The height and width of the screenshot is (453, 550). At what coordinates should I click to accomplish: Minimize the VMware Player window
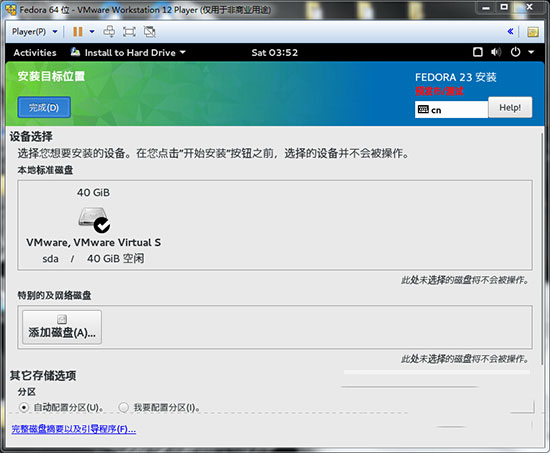[x=486, y=7]
